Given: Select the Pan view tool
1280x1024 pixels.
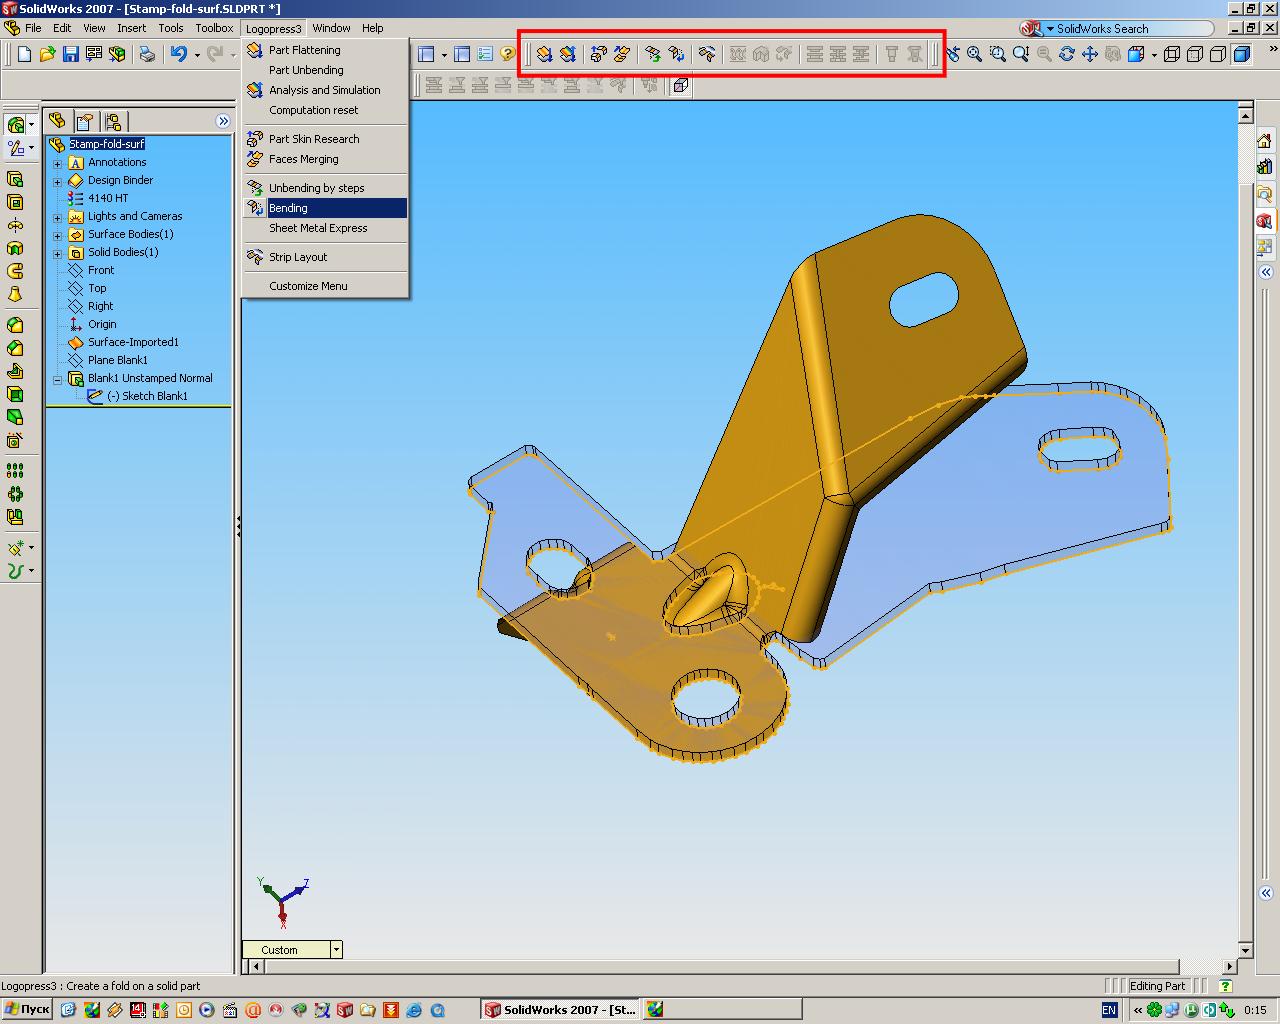Looking at the screenshot, I should click(x=1090, y=54).
